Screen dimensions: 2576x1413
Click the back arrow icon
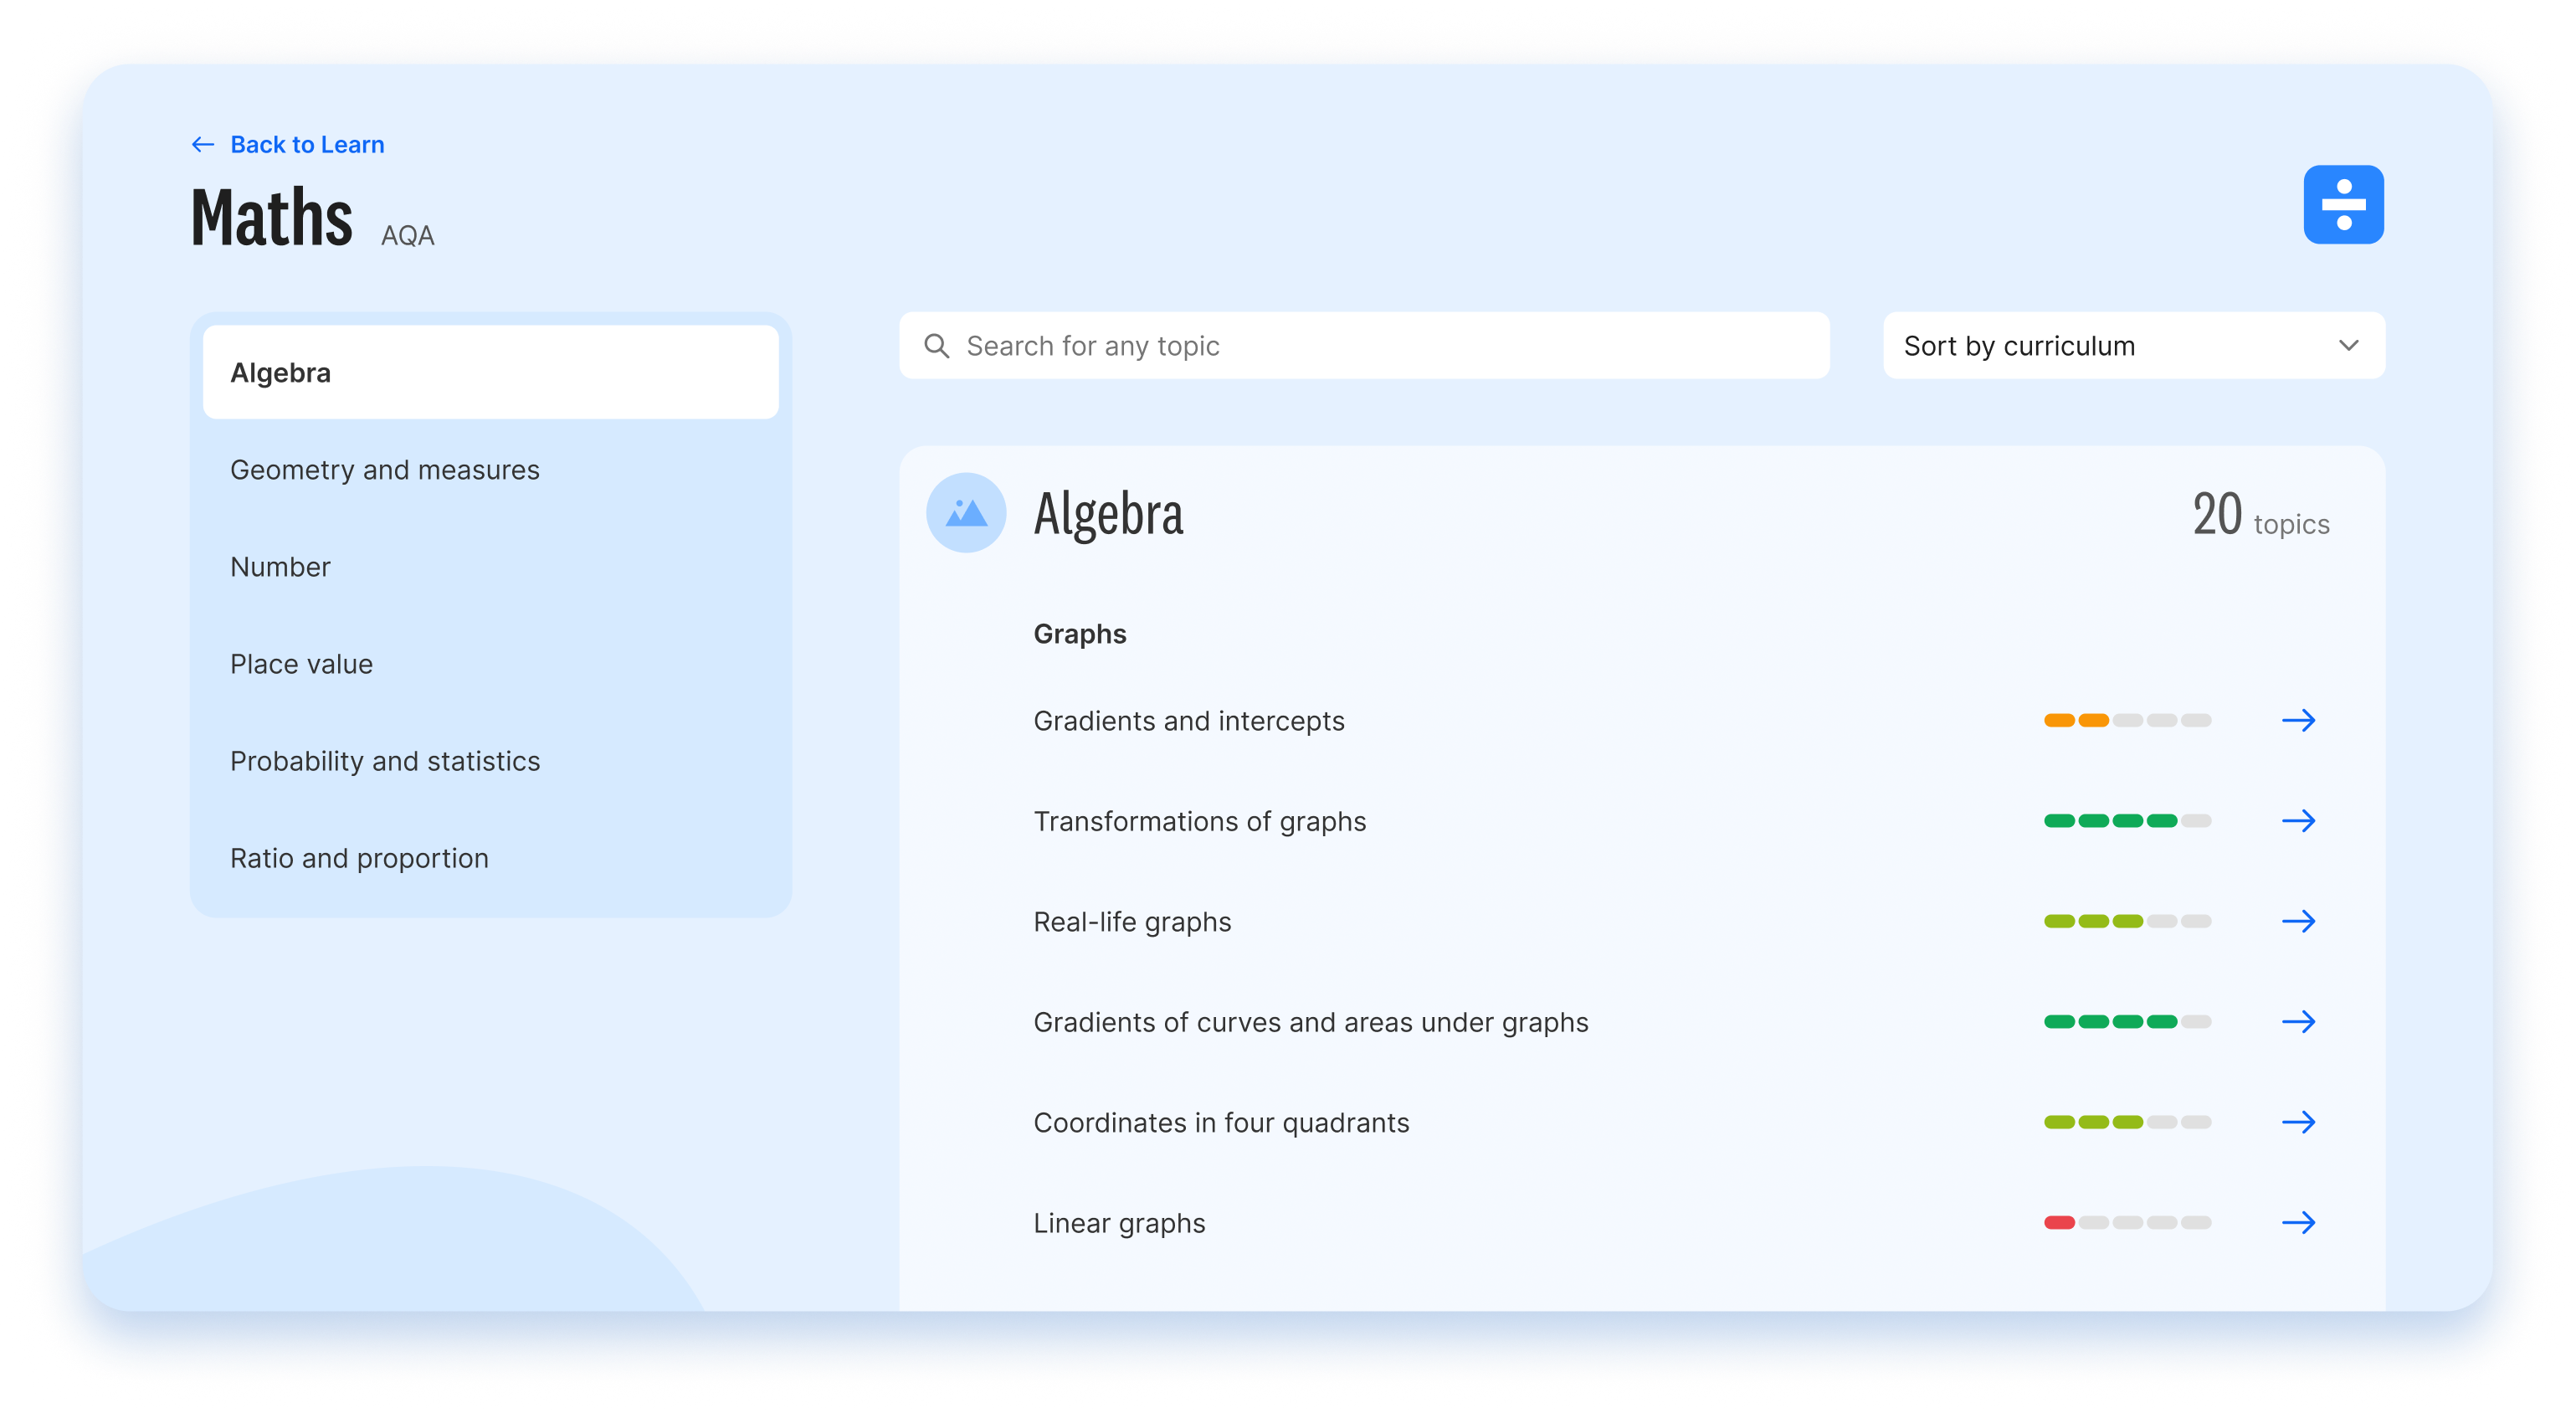pyautogui.click(x=202, y=145)
